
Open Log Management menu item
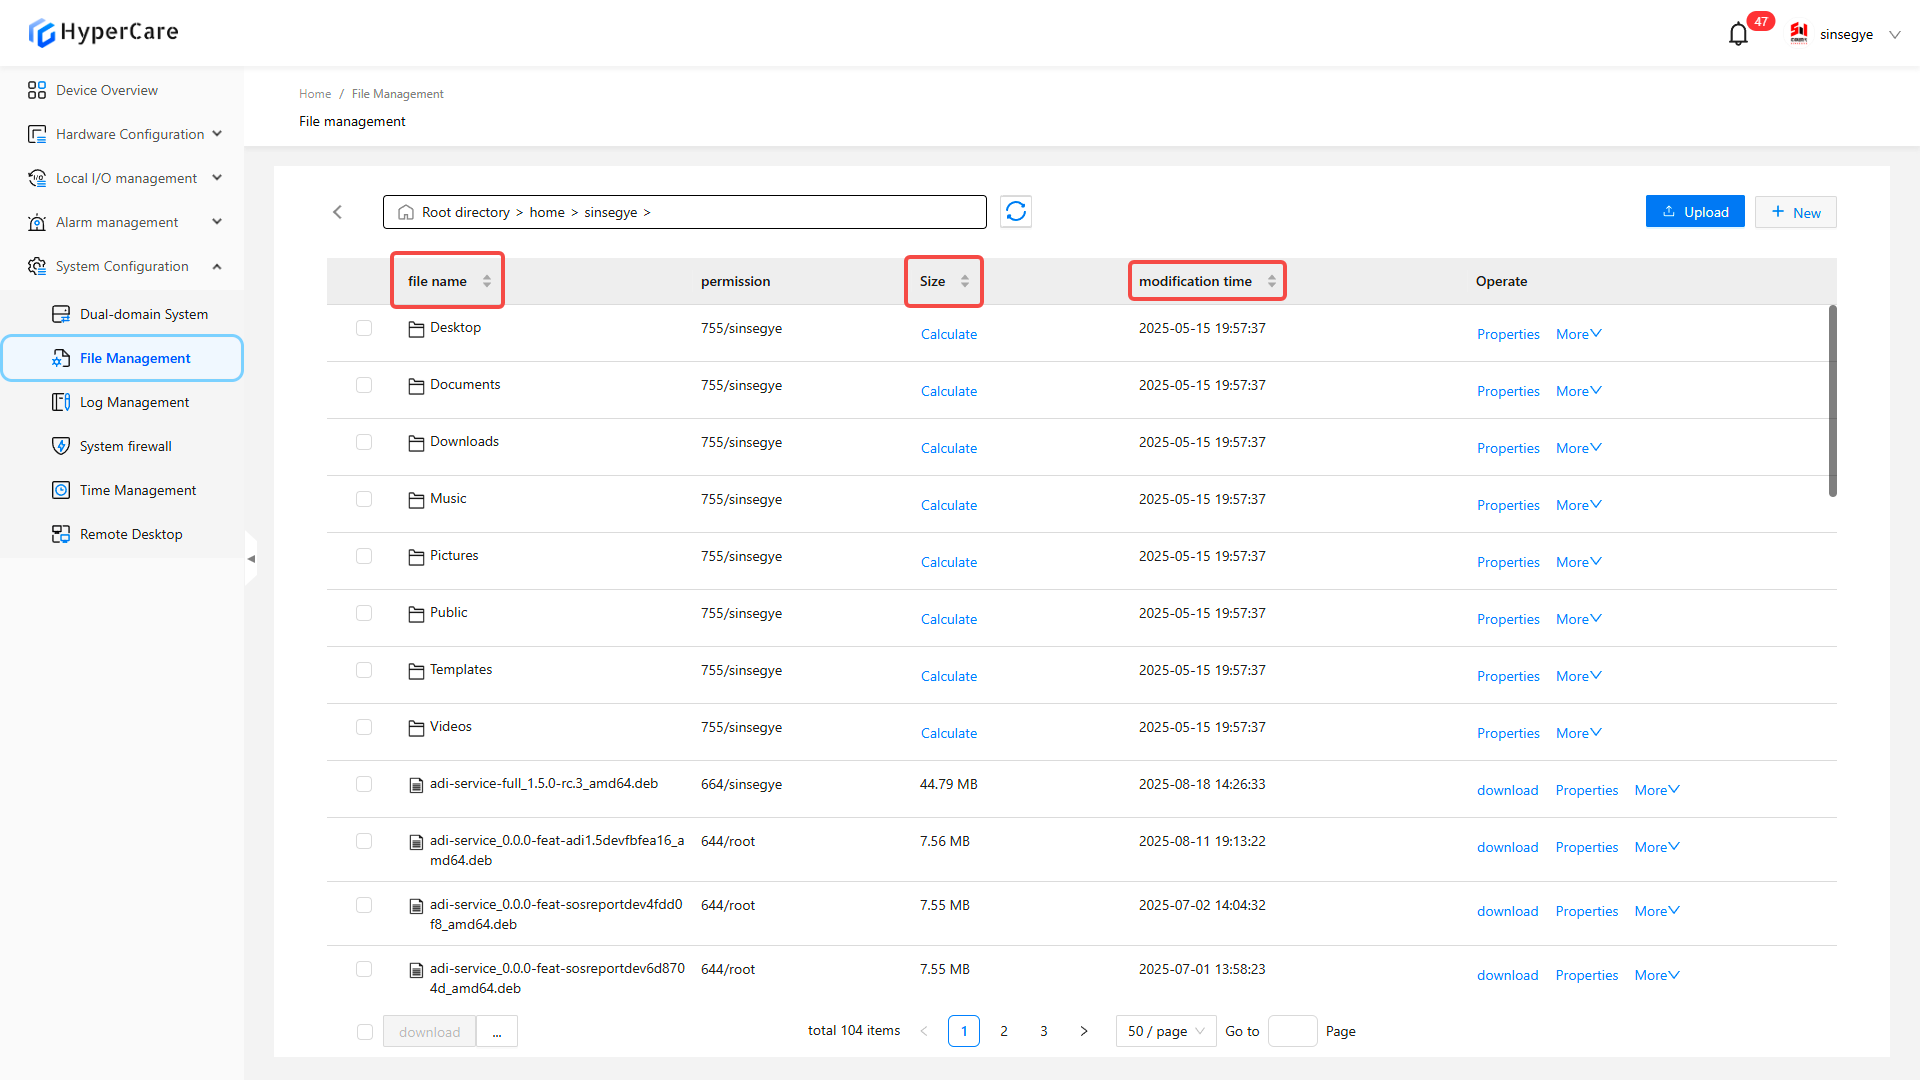pos(134,402)
